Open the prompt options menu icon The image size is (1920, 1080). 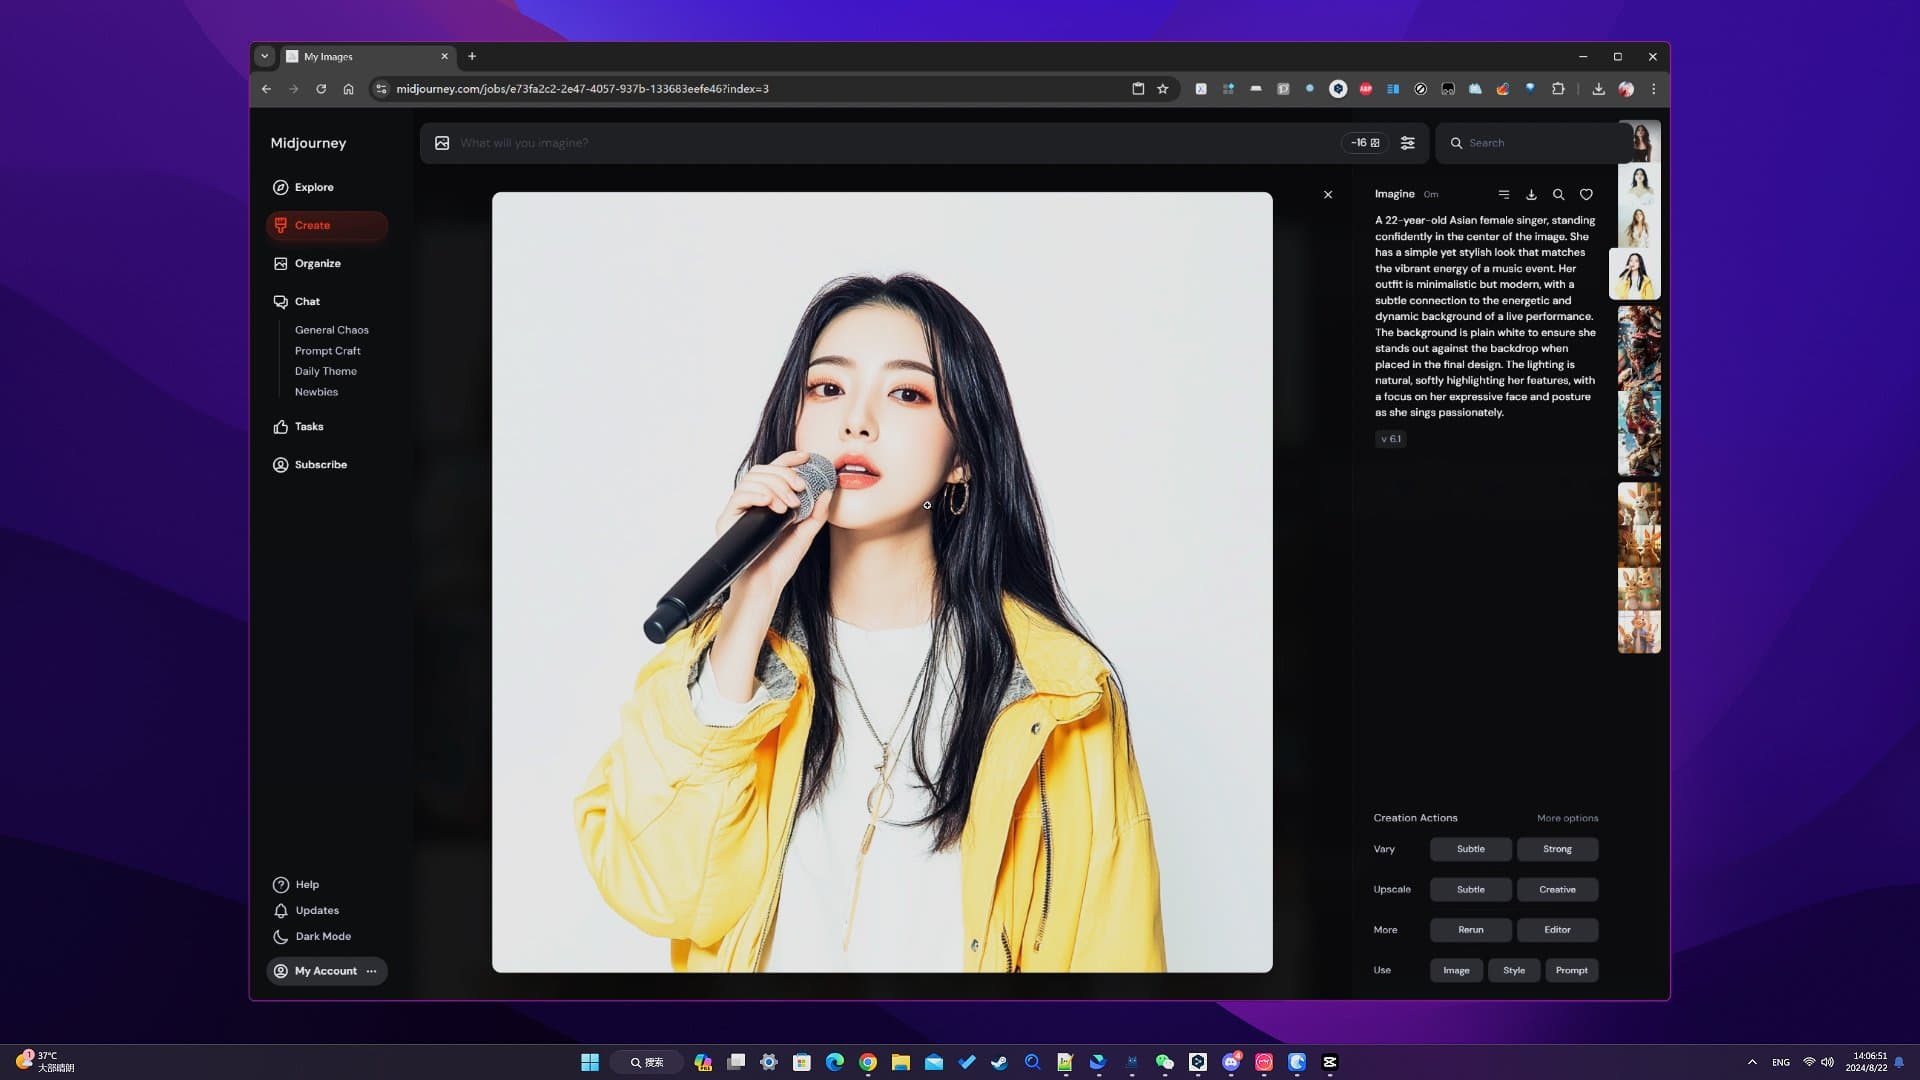(1503, 195)
